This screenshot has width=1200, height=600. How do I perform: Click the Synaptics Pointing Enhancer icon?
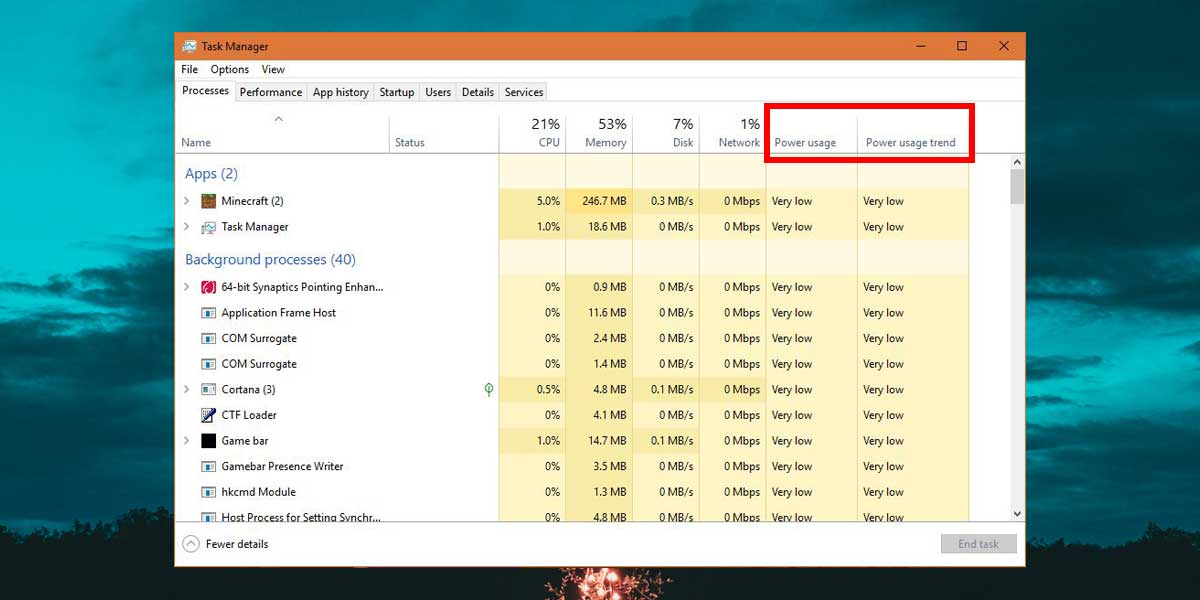coord(208,287)
